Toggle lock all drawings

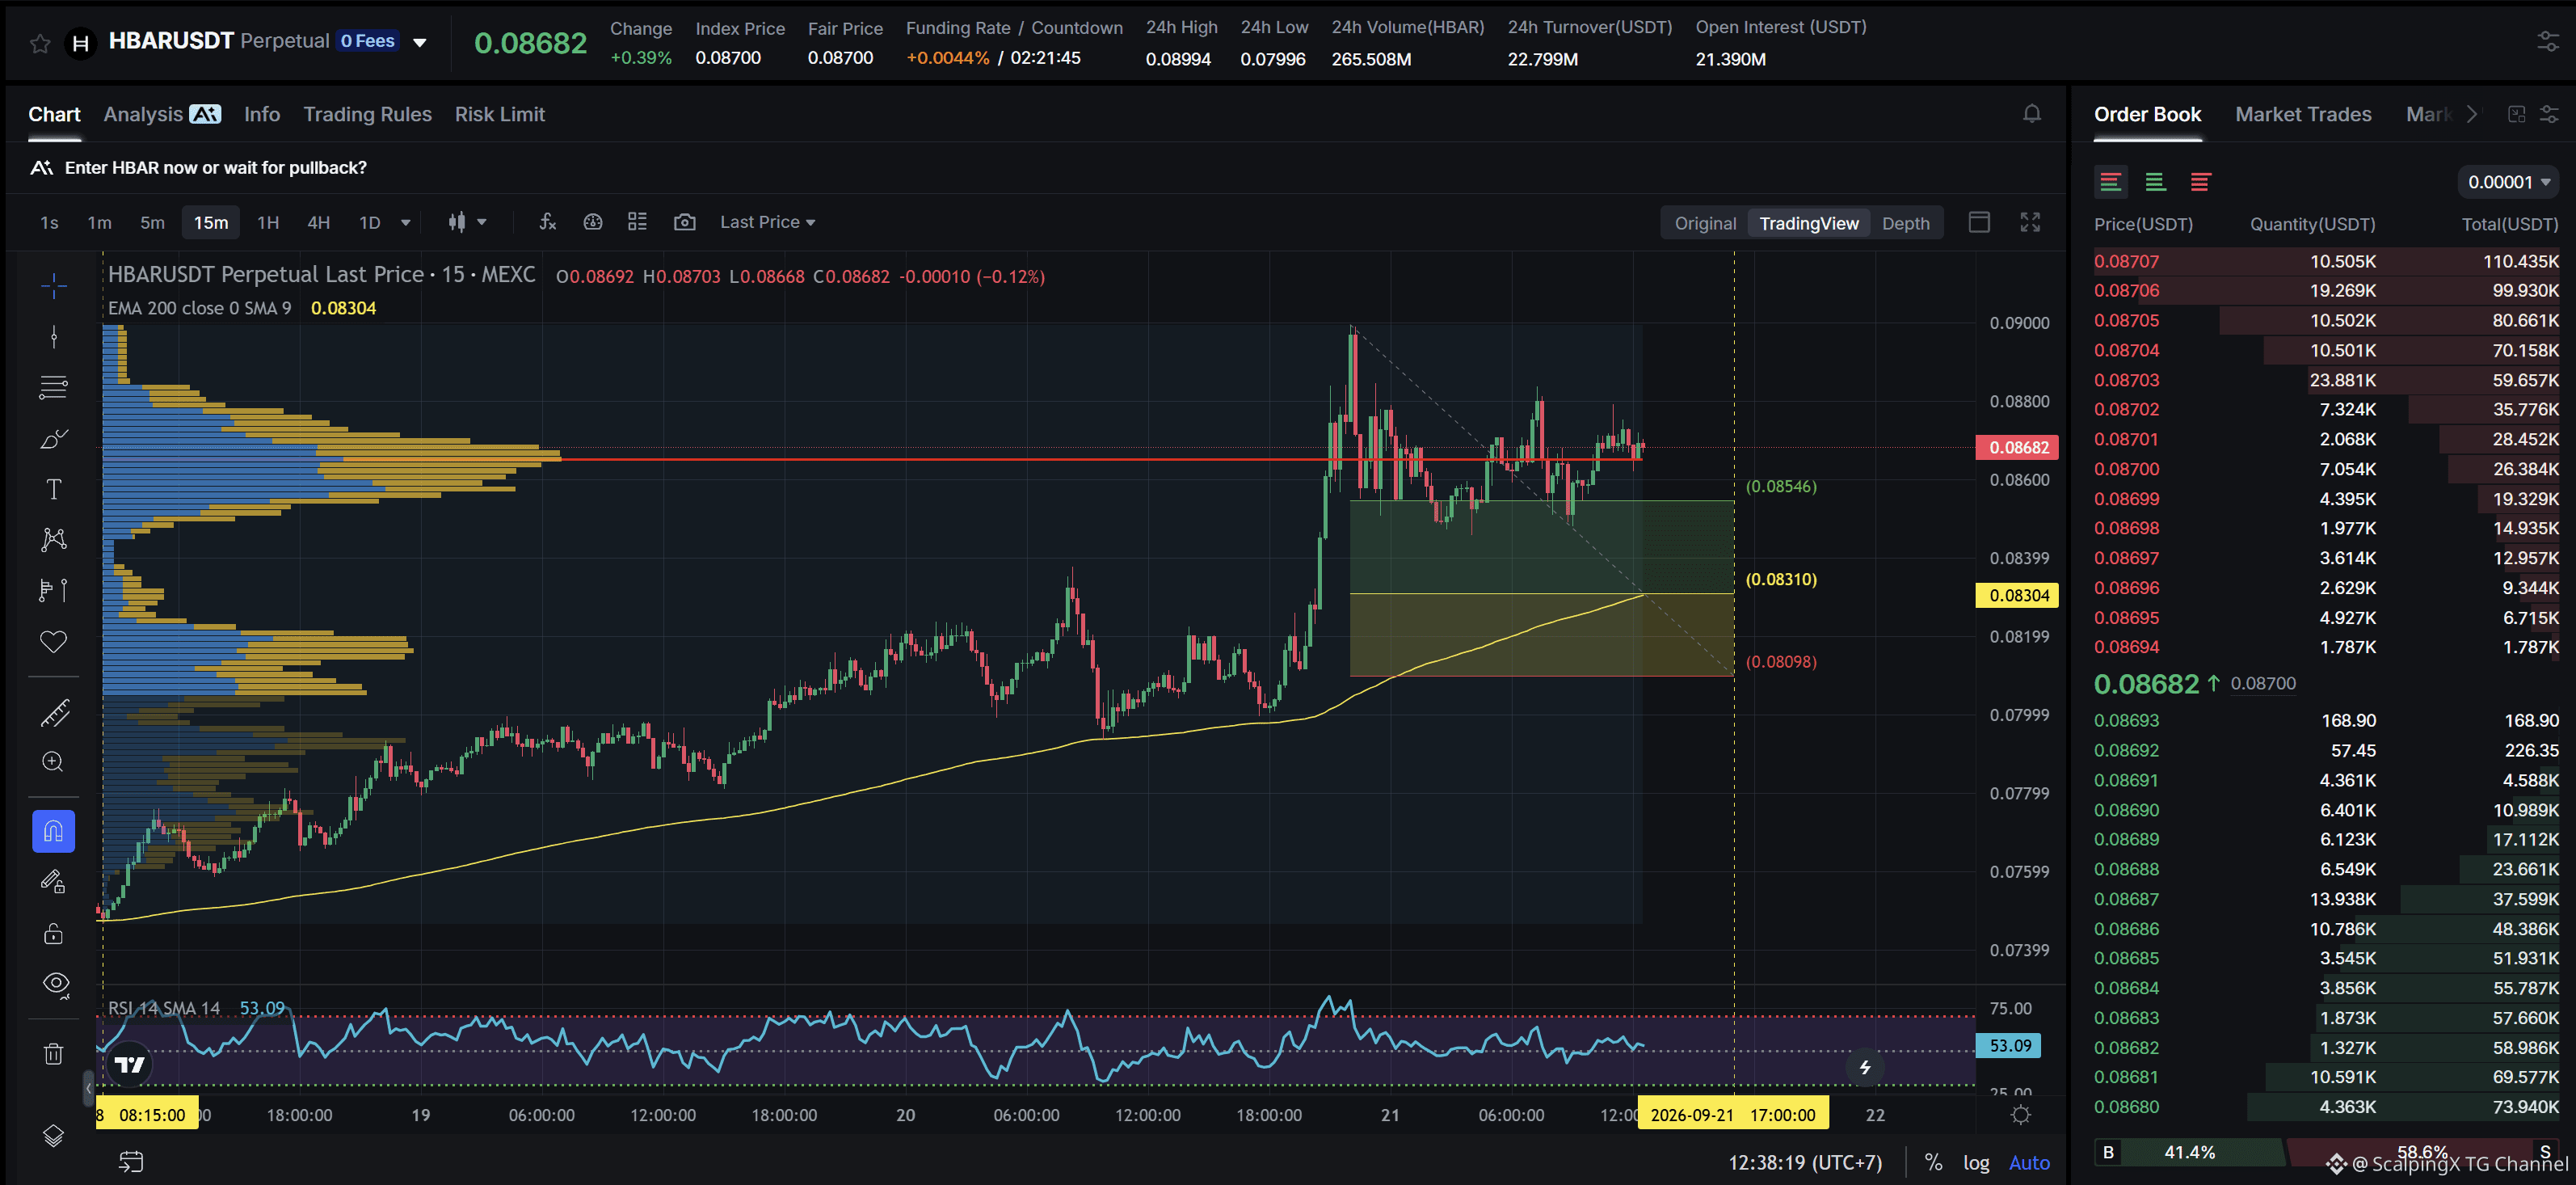[x=54, y=933]
